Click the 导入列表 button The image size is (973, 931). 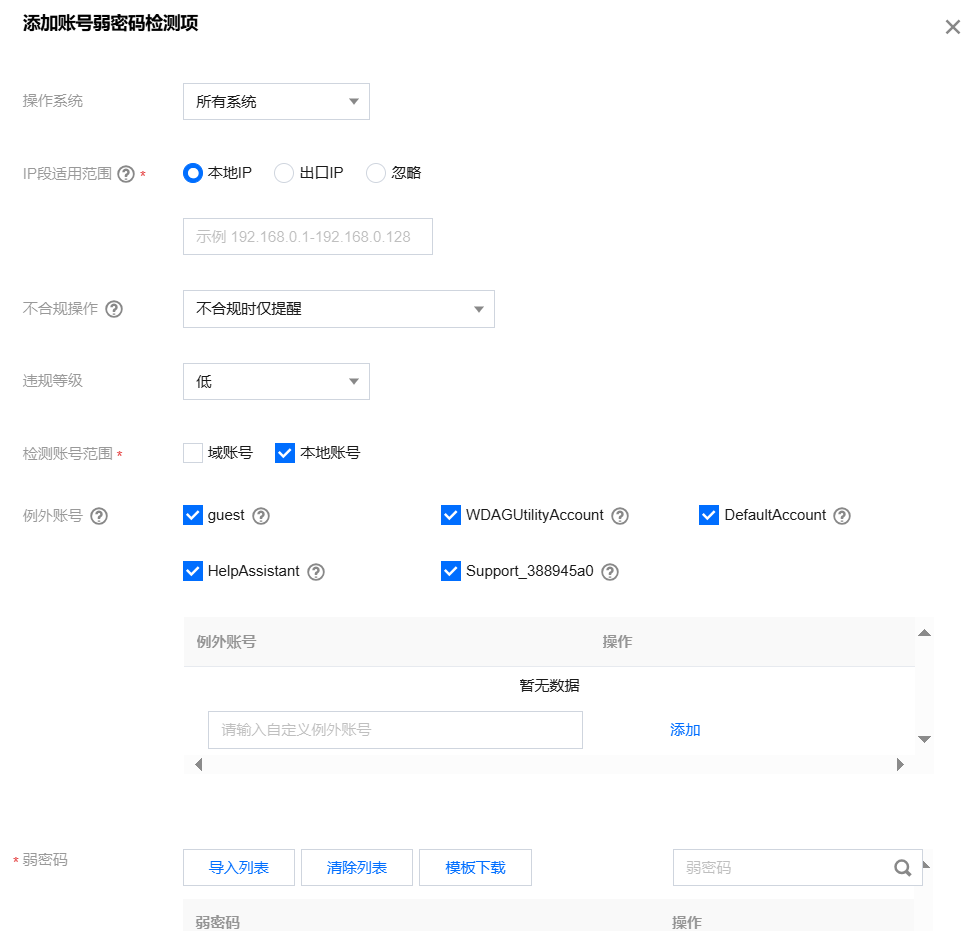click(x=238, y=867)
